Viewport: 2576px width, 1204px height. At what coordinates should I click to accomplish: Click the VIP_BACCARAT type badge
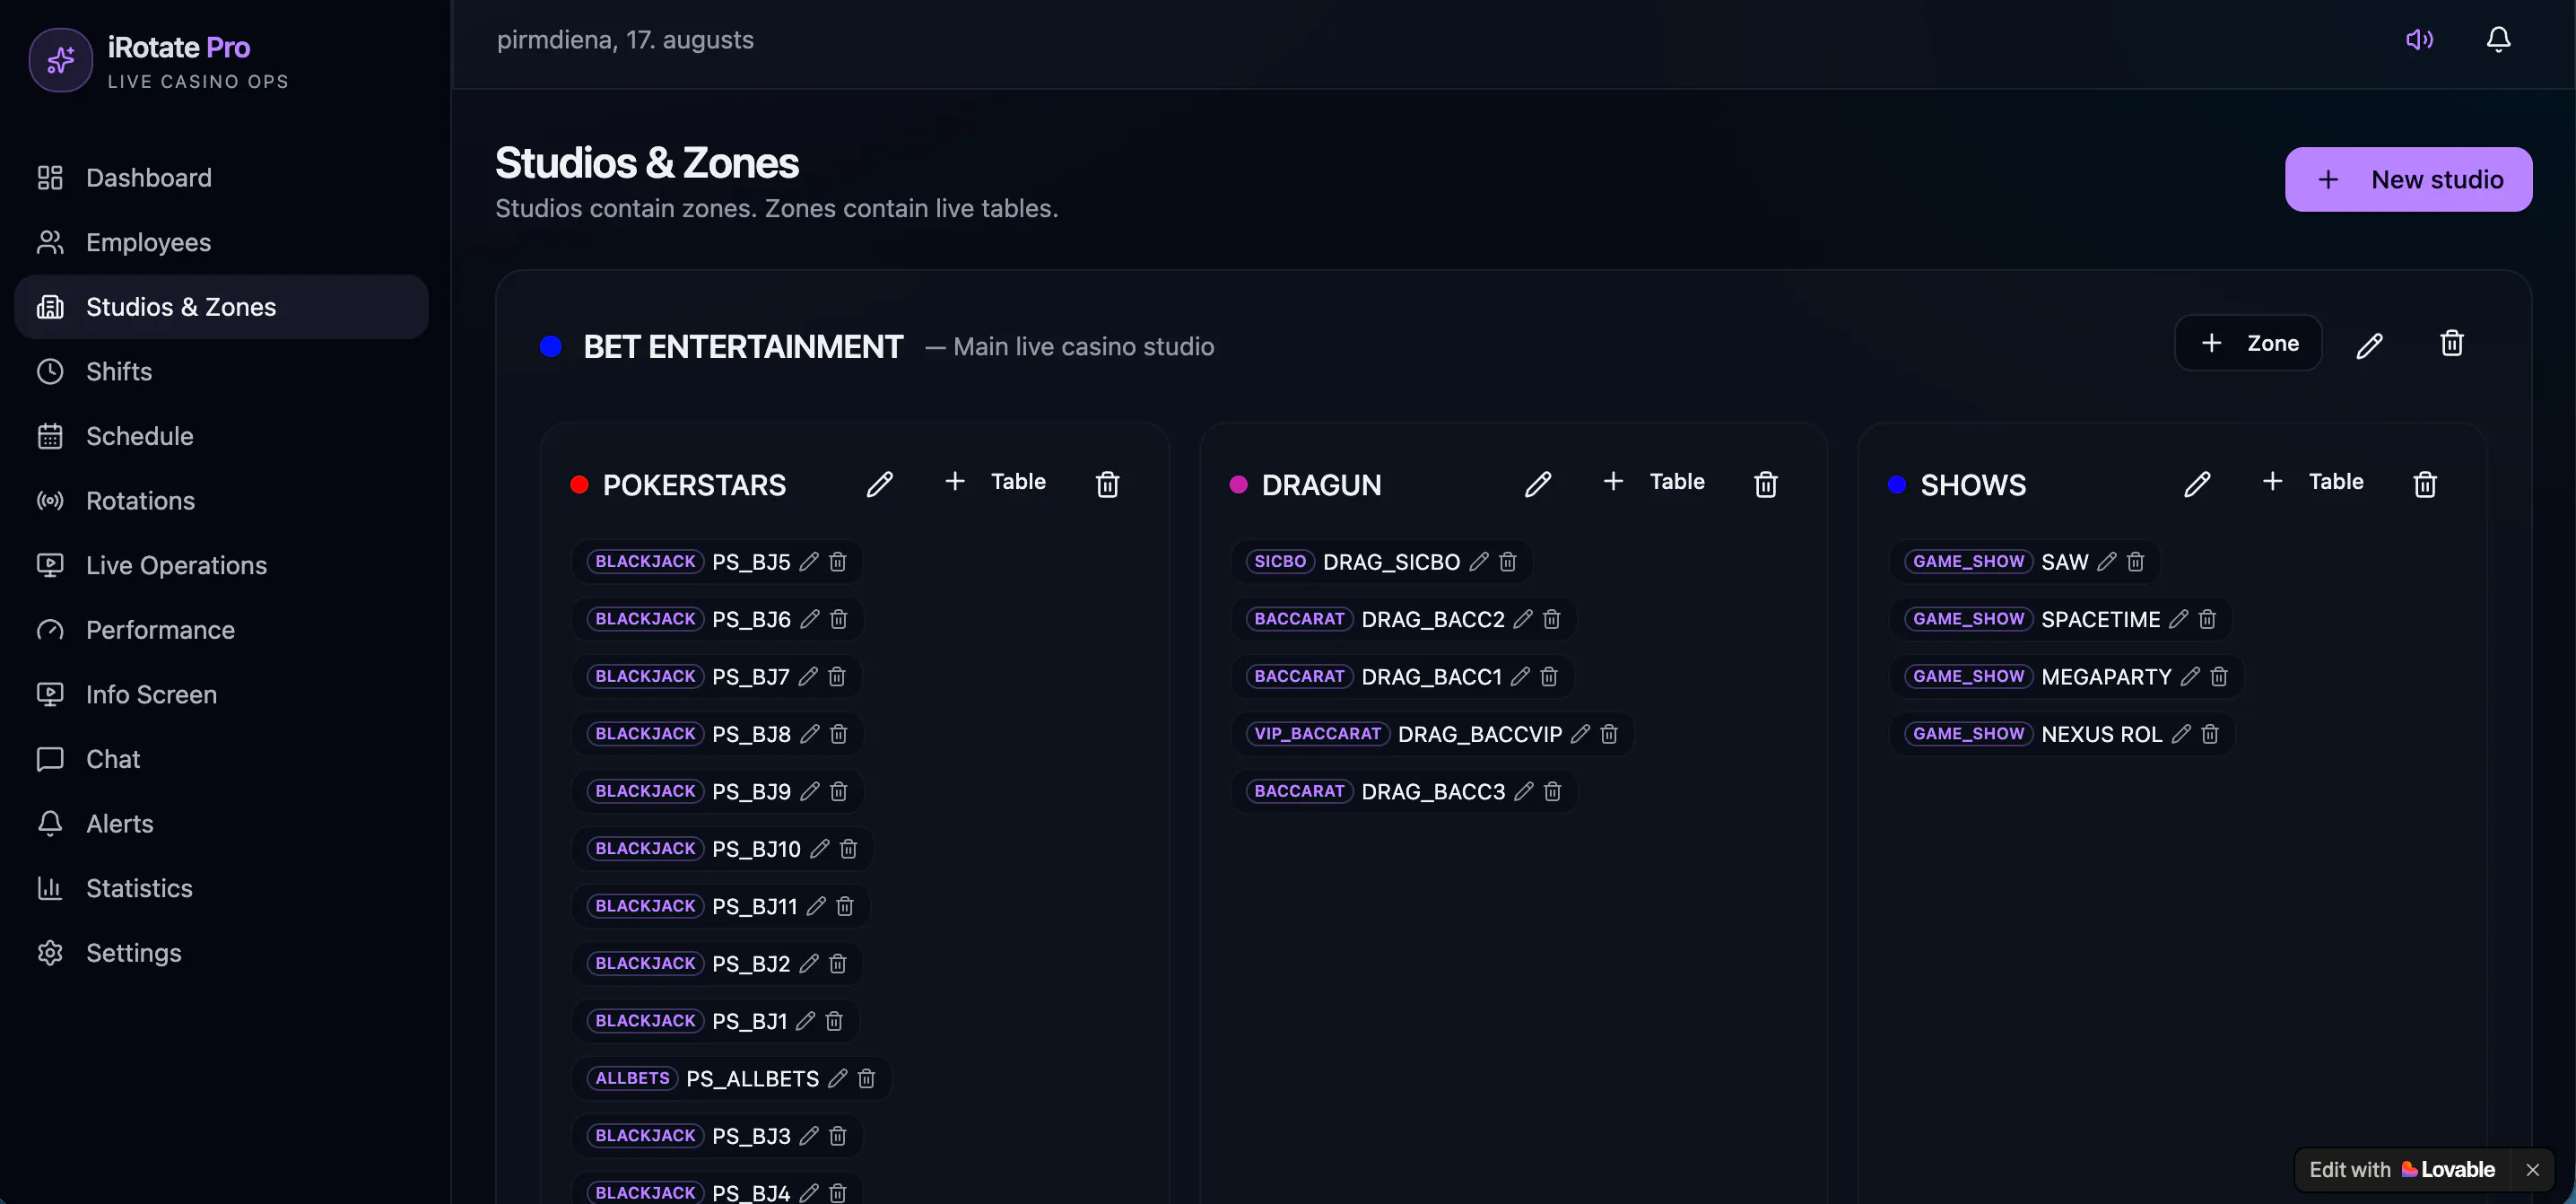pyautogui.click(x=1318, y=734)
